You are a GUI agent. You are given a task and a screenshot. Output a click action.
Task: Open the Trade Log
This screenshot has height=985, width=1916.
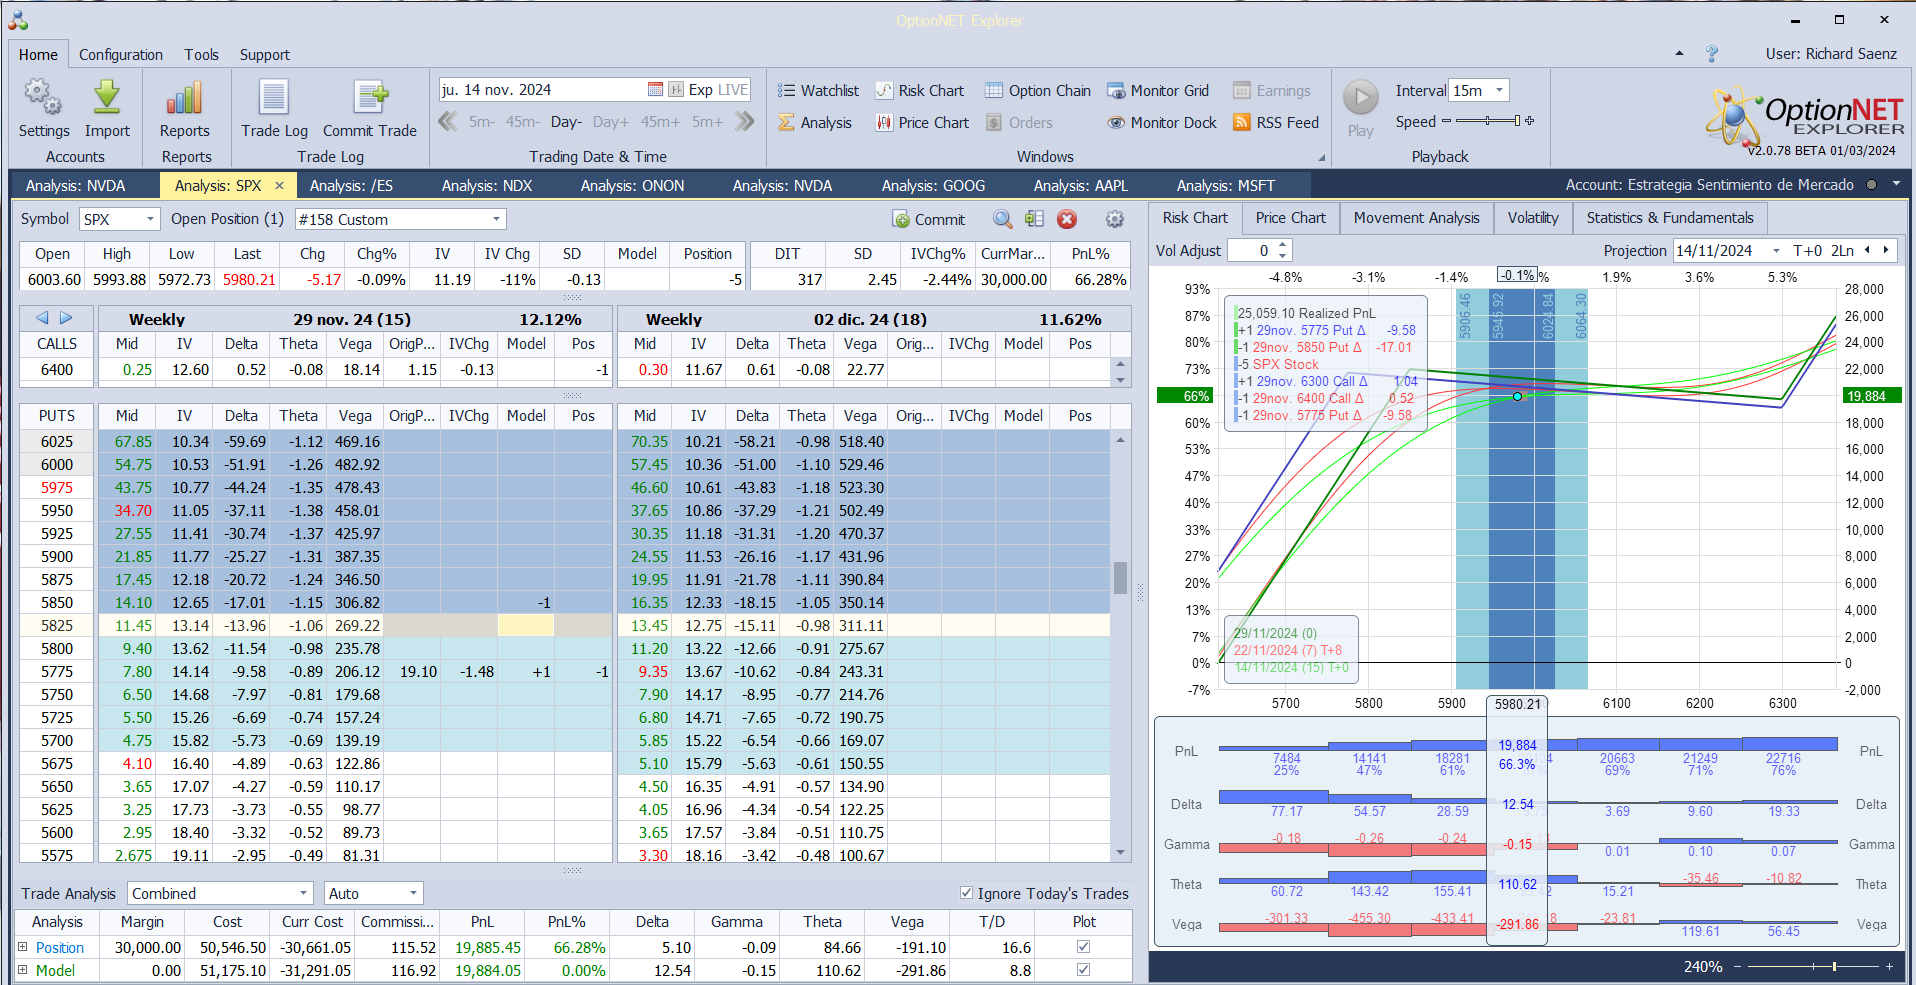pyautogui.click(x=274, y=109)
